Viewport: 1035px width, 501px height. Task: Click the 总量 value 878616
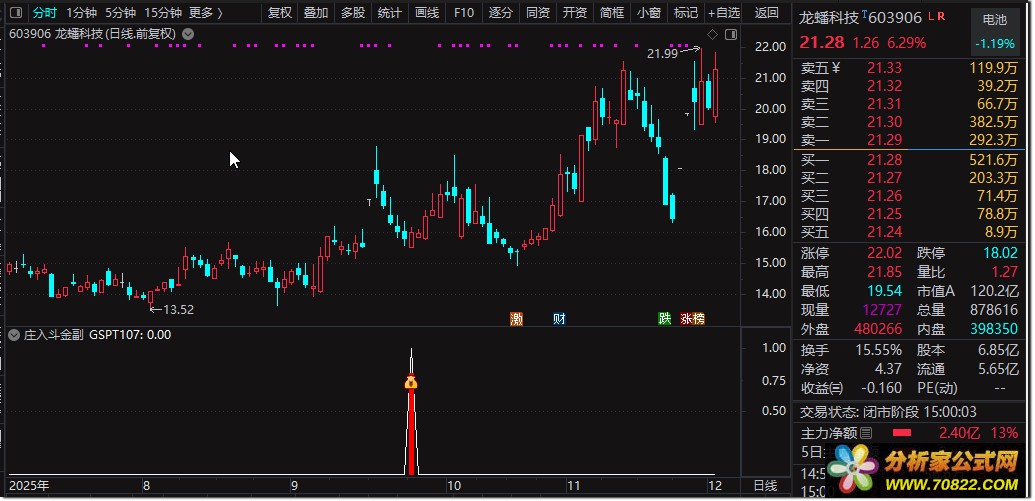pyautogui.click(x=993, y=310)
